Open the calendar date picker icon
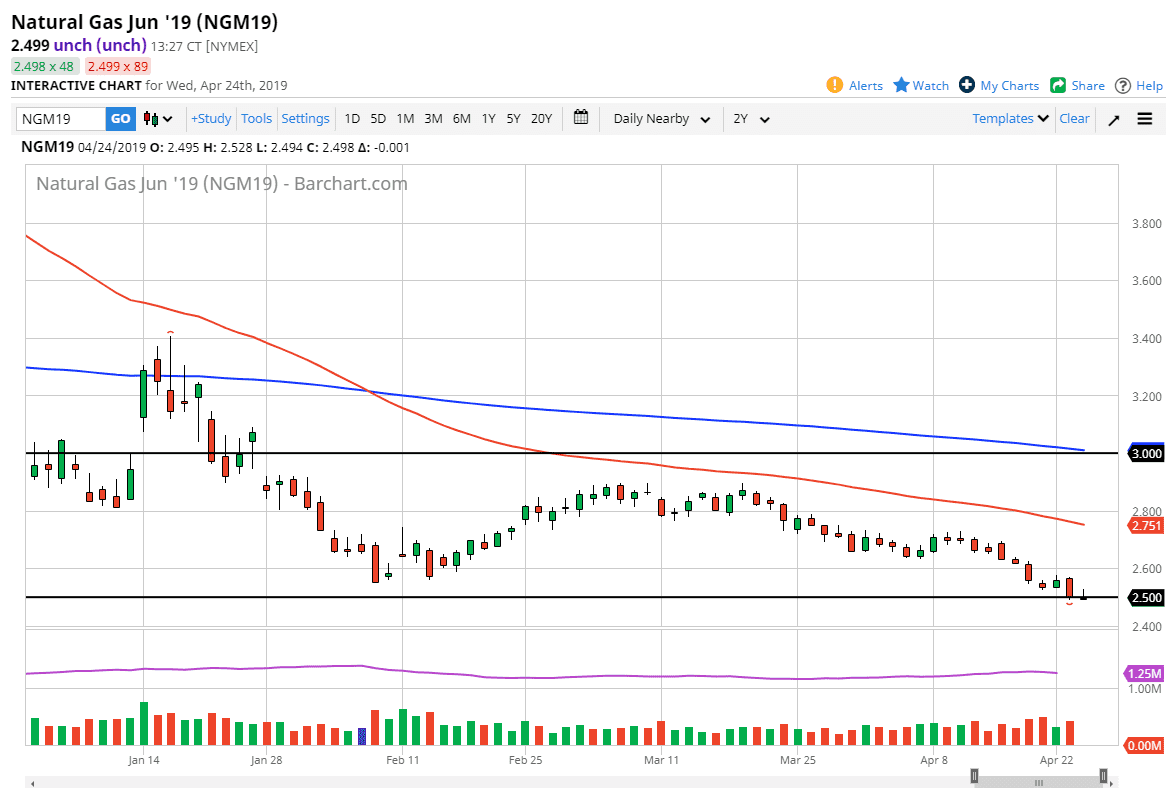The width and height of the screenshot is (1168, 788). click(x=581, y=118)
